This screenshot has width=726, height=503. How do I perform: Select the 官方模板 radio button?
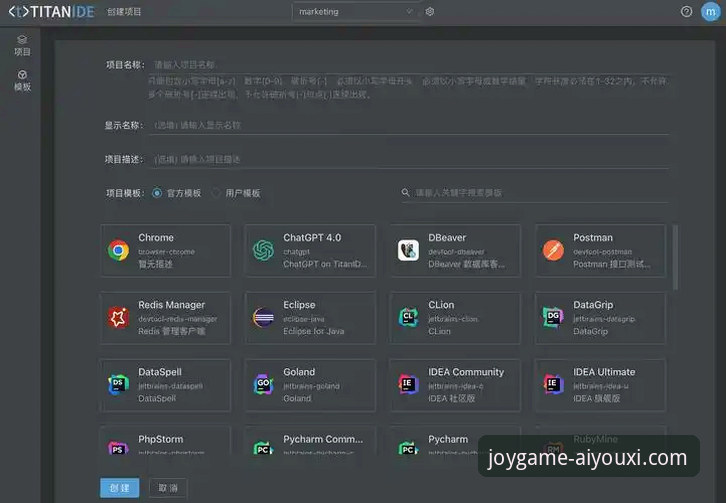[157, 193]
